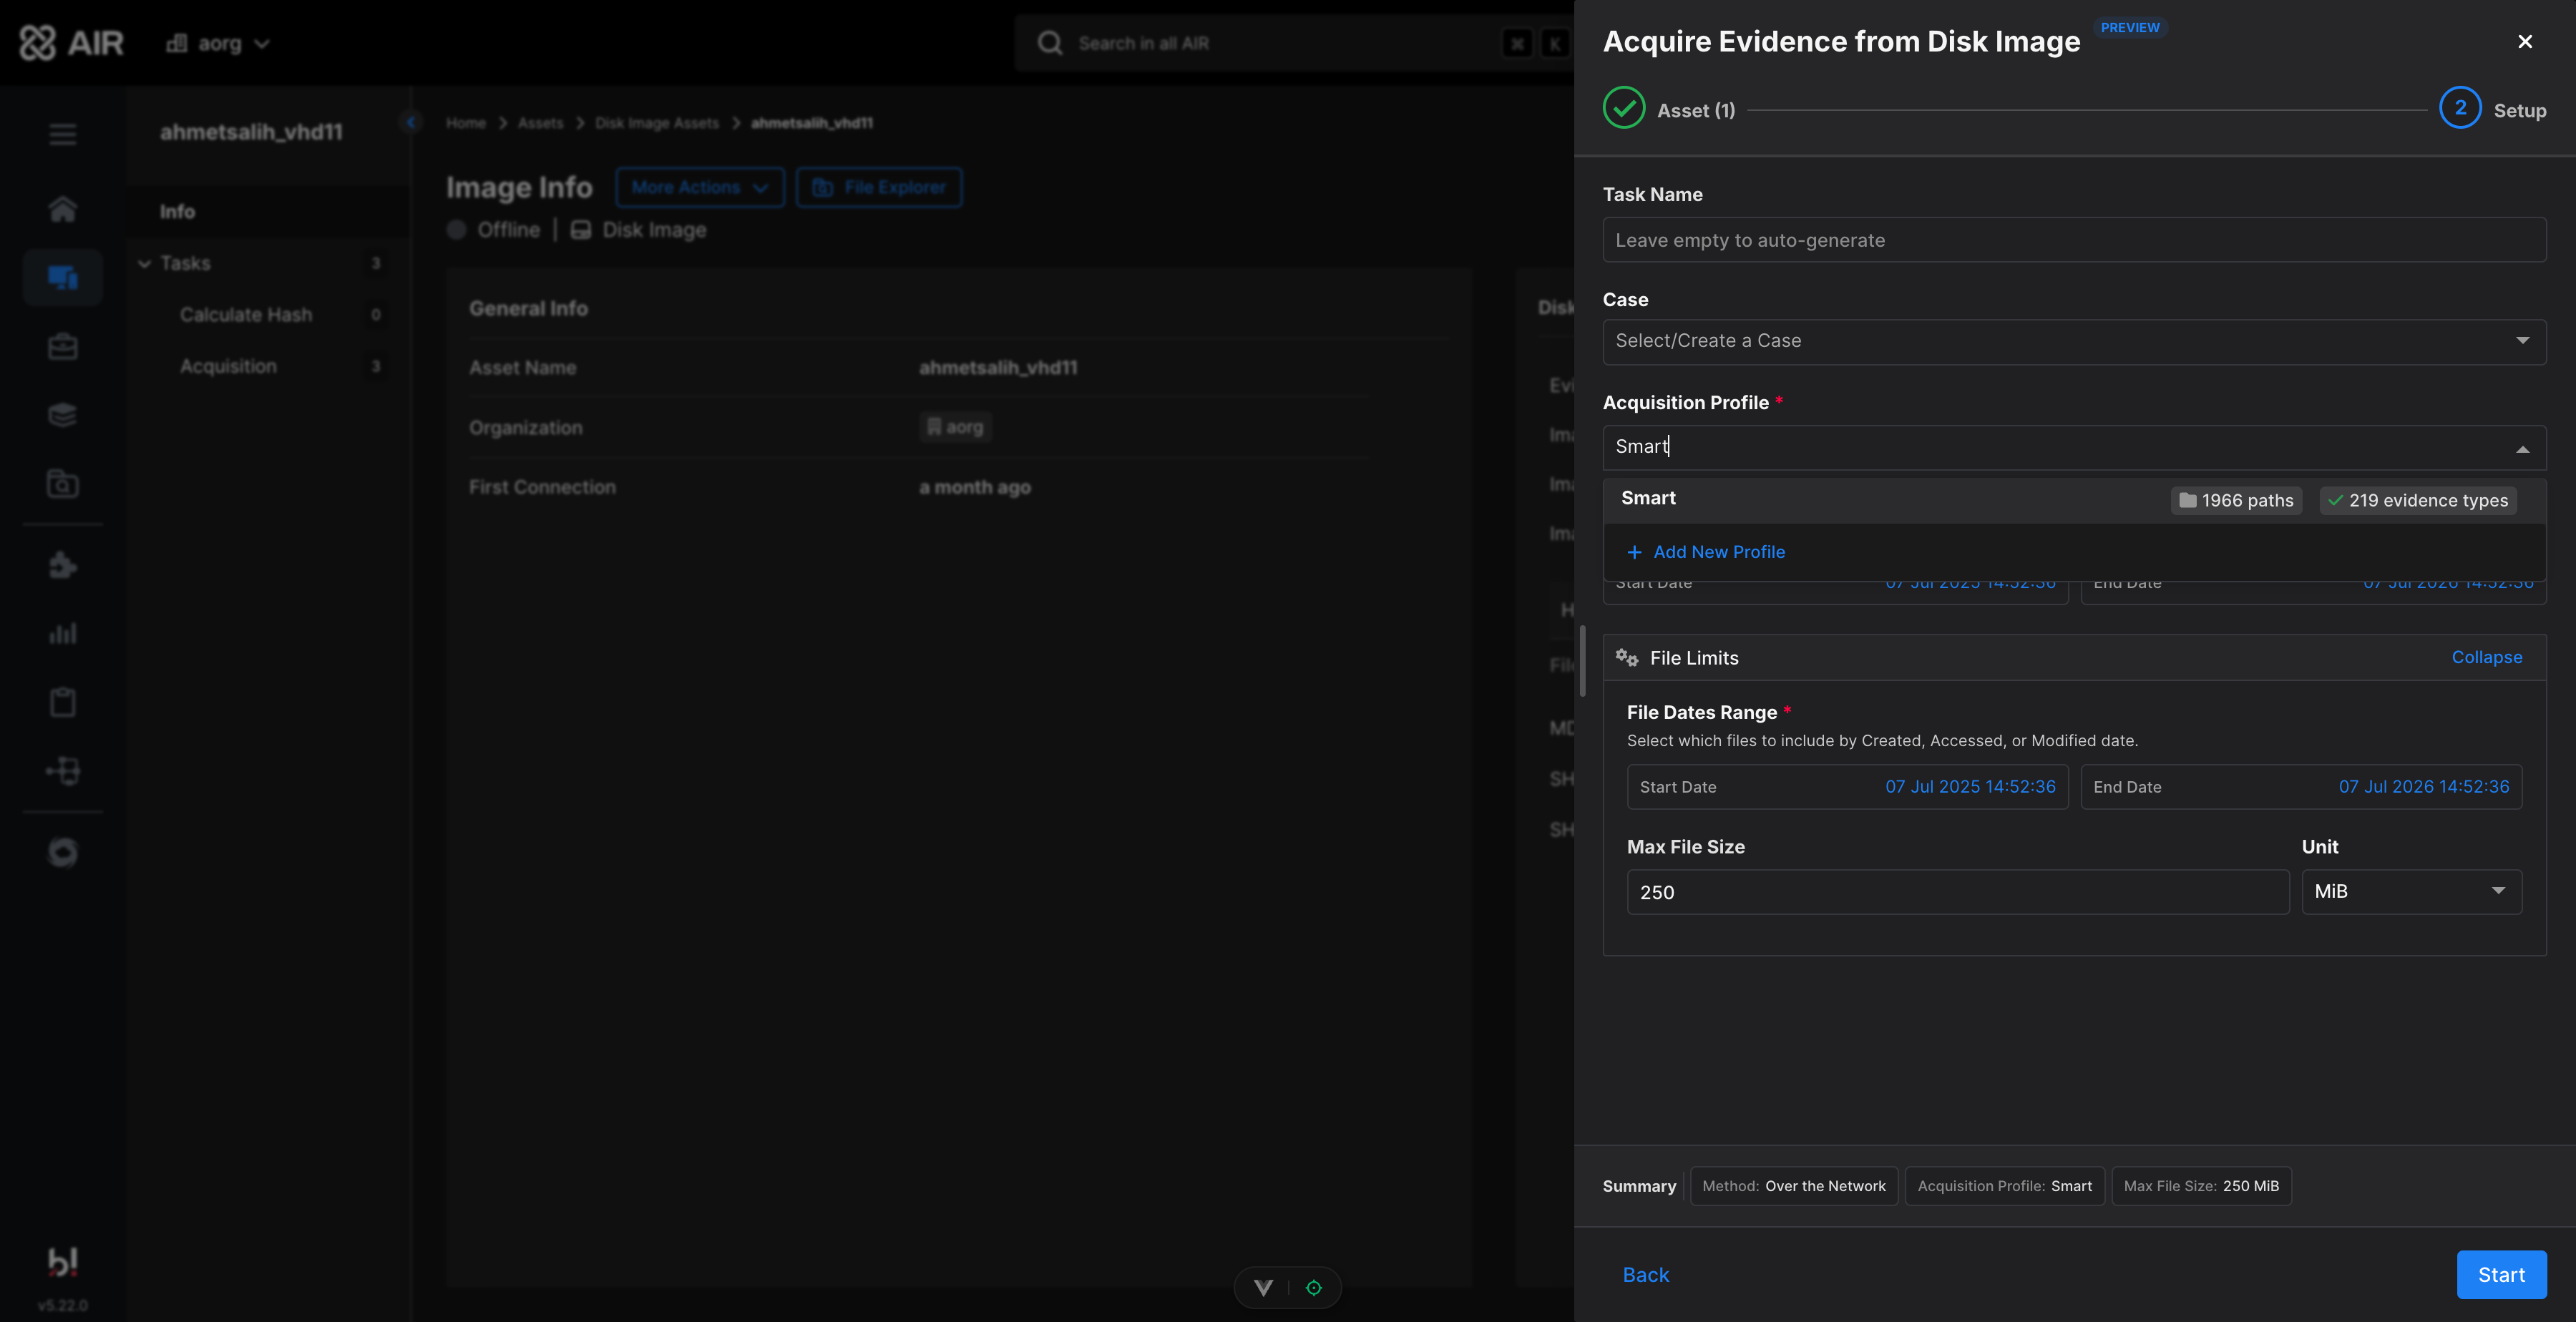2576x1322 pixels.
Task: Click the ahmetsalih_vhd11 asset name value
Action: [998, 367]
